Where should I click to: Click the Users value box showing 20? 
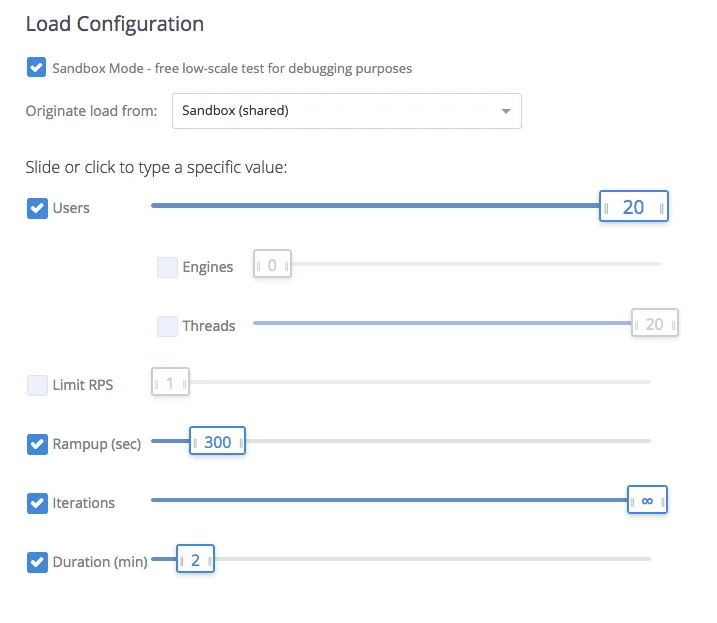click(633, 208)
